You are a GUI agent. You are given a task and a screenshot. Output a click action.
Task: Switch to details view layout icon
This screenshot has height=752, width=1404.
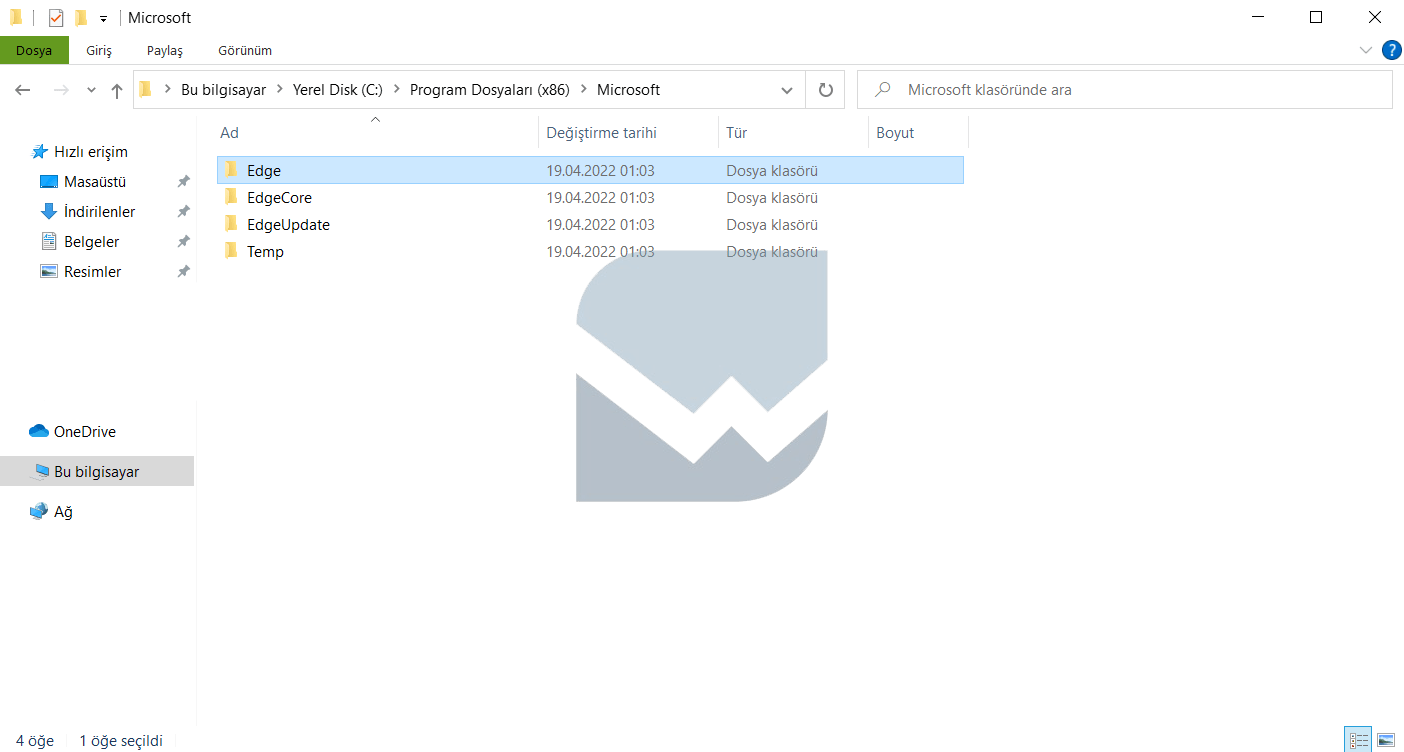(1358, 740)
